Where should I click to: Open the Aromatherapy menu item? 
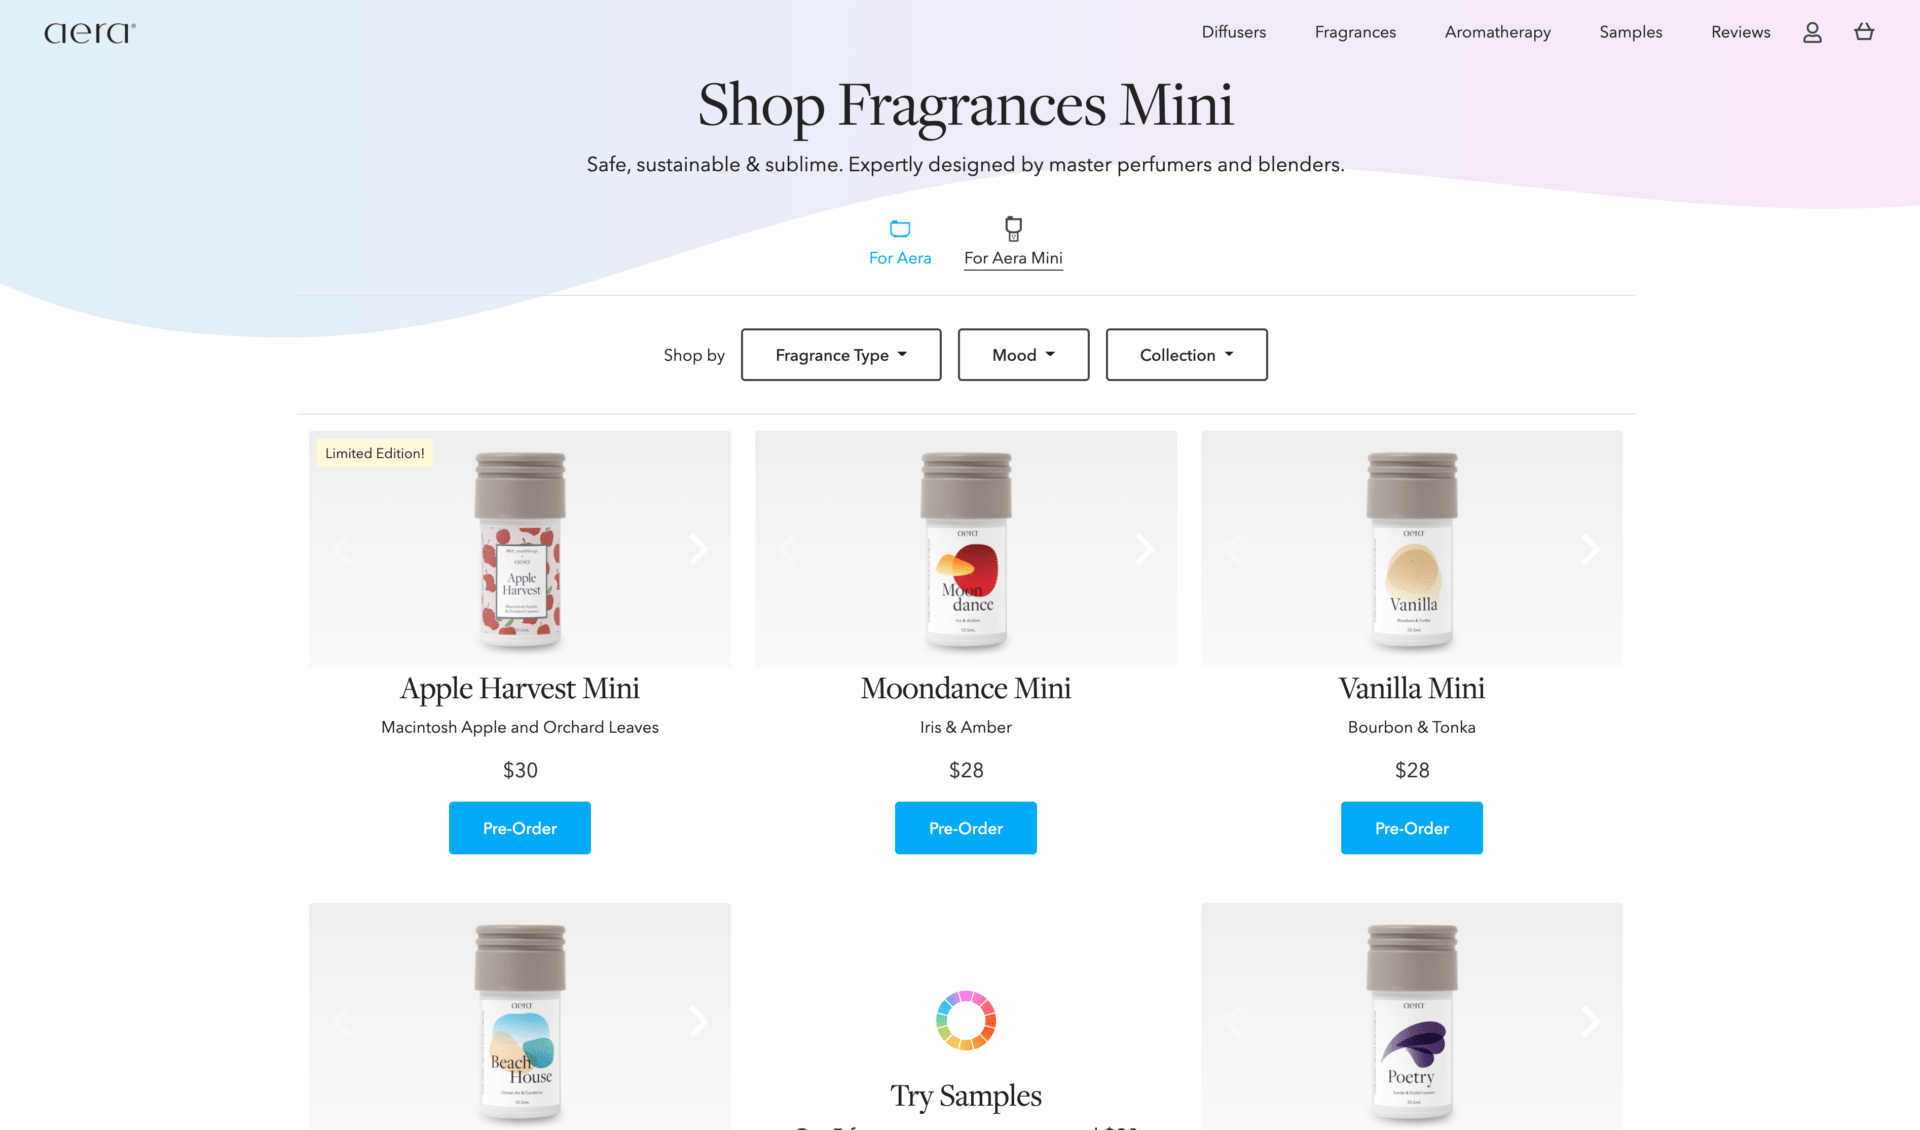coord(1497,32)
